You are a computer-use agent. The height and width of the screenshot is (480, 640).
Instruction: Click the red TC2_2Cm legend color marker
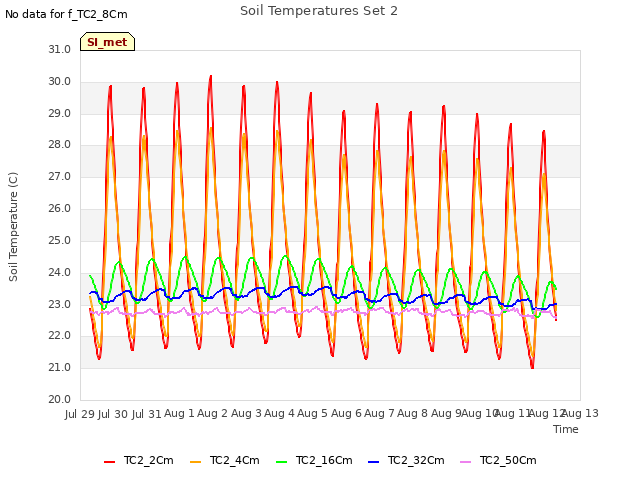(x=109, y=462)
